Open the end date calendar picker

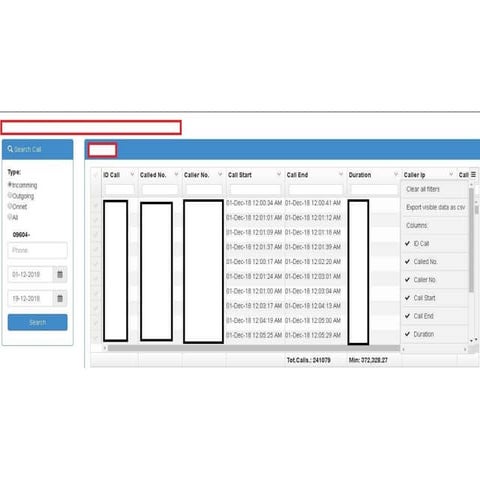pyautogui.click(x=60, y=298)
